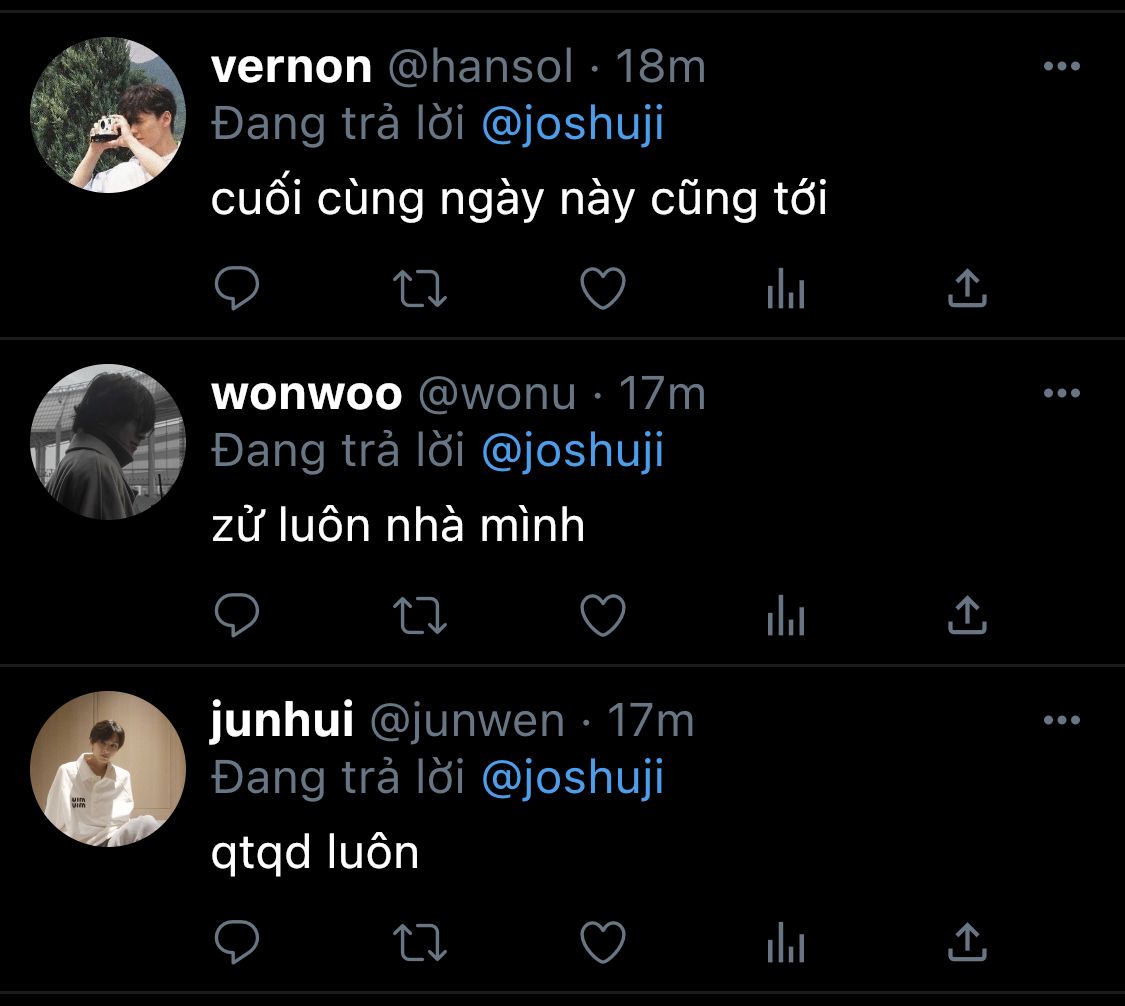View analytics for junhui's tweet
Image resolution: width=1125 pixels, height=1006 pixels.
pyautogui.click(x=786, y=942)
